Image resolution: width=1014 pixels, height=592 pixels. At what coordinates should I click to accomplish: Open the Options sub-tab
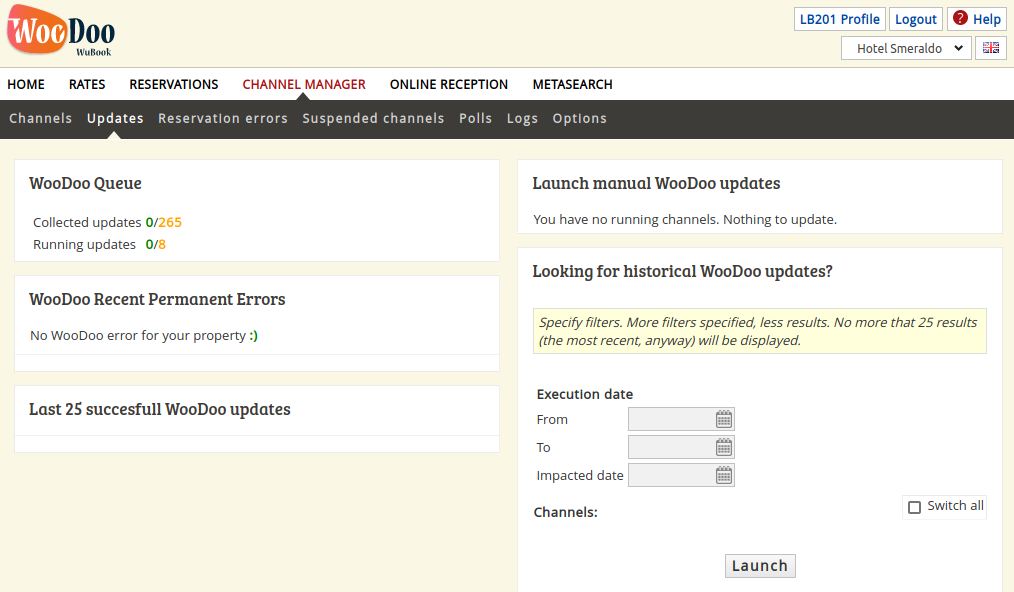(579, 118)
